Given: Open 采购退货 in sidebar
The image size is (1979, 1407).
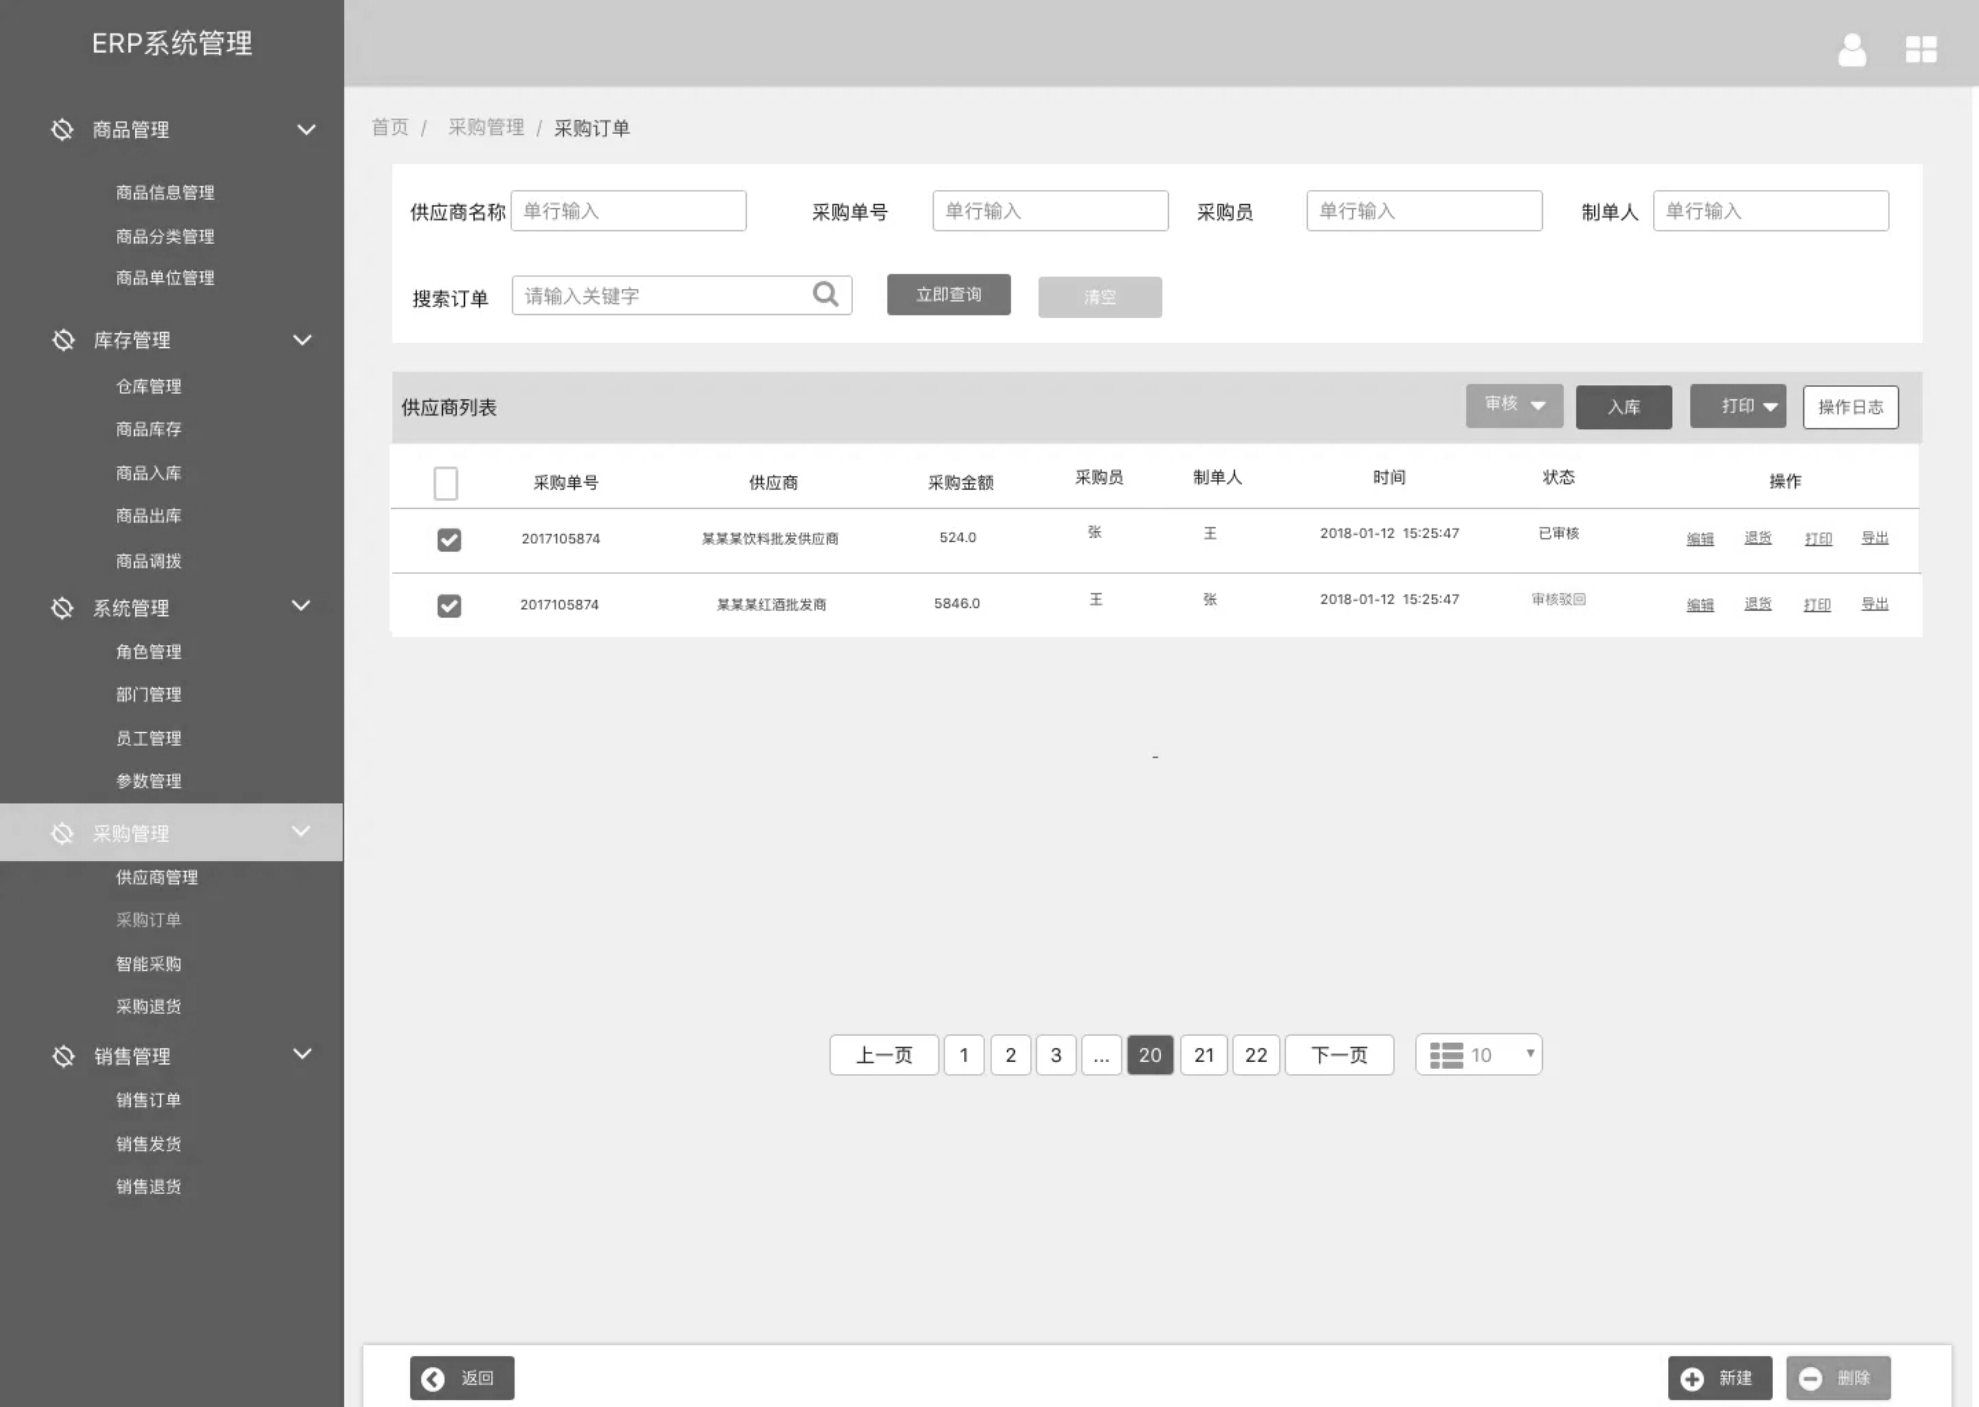Looking at the screenshot, I should pos(148,1006).
